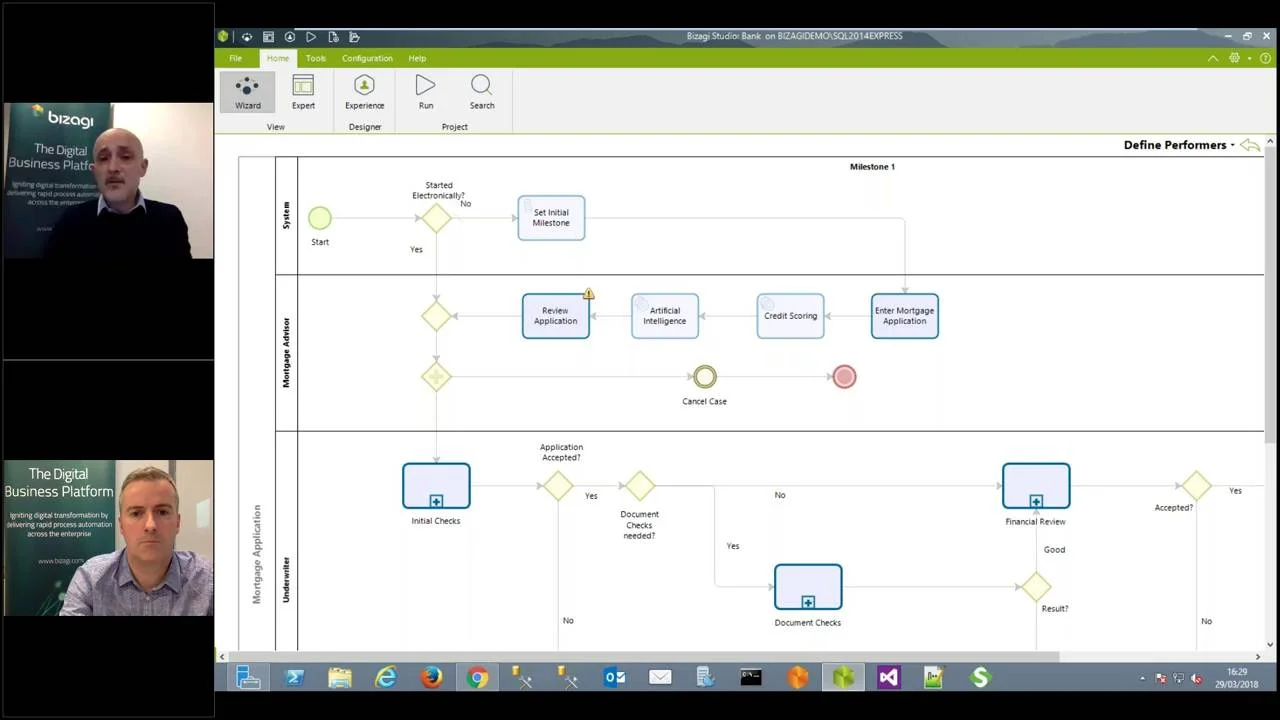This screenshot has height=720, width=1280.
Task: Click the back arrow beside Define Performers
Action: tap(1250, 146)
